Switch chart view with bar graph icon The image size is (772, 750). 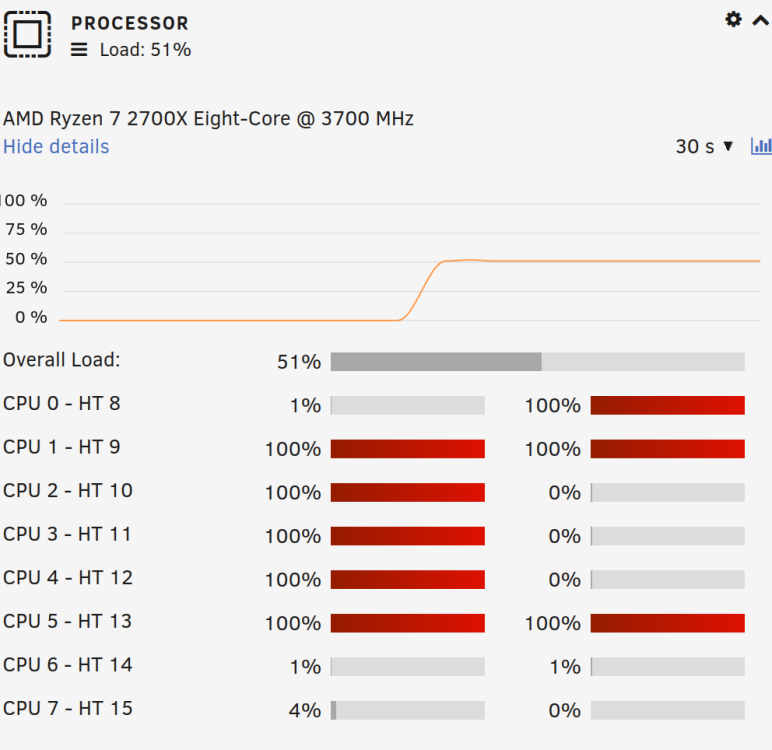761,146
